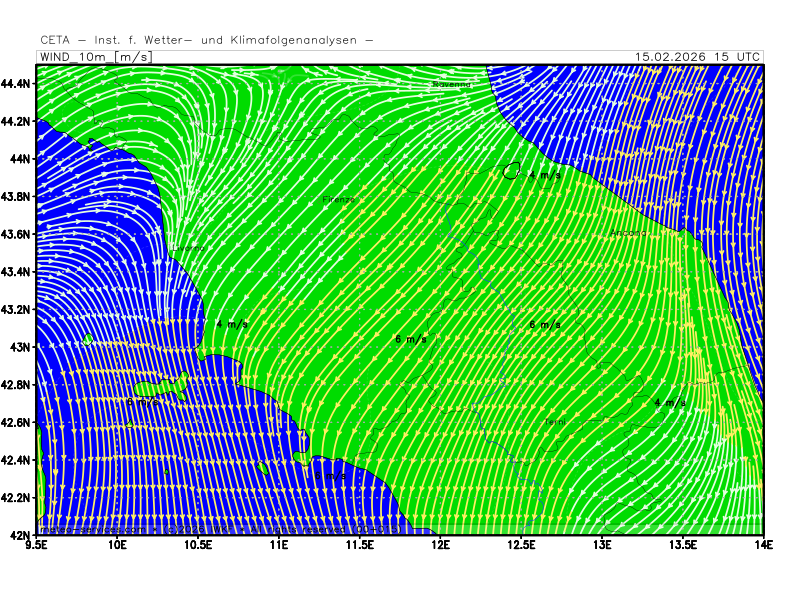The image size is (800, 600).
Task: Click the 4 m/s label east of Terni
Action: [670, 402]
